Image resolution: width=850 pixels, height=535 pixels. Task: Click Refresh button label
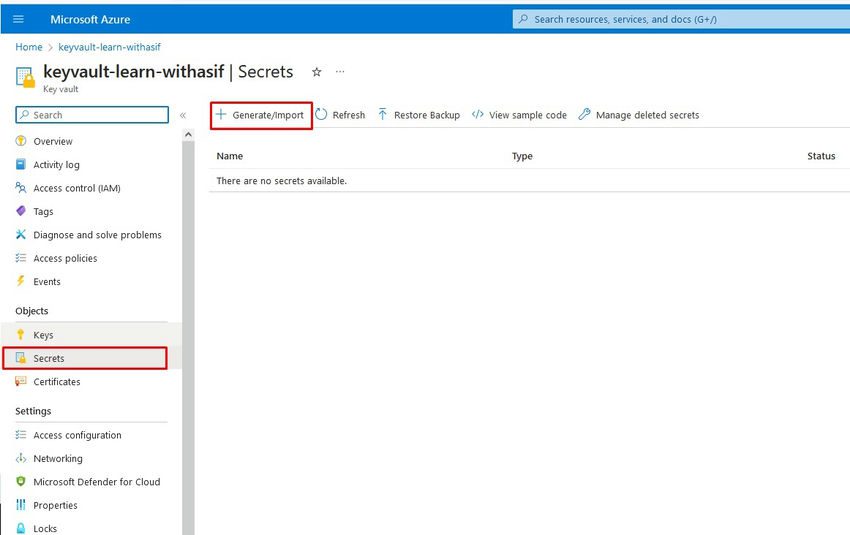349,115
